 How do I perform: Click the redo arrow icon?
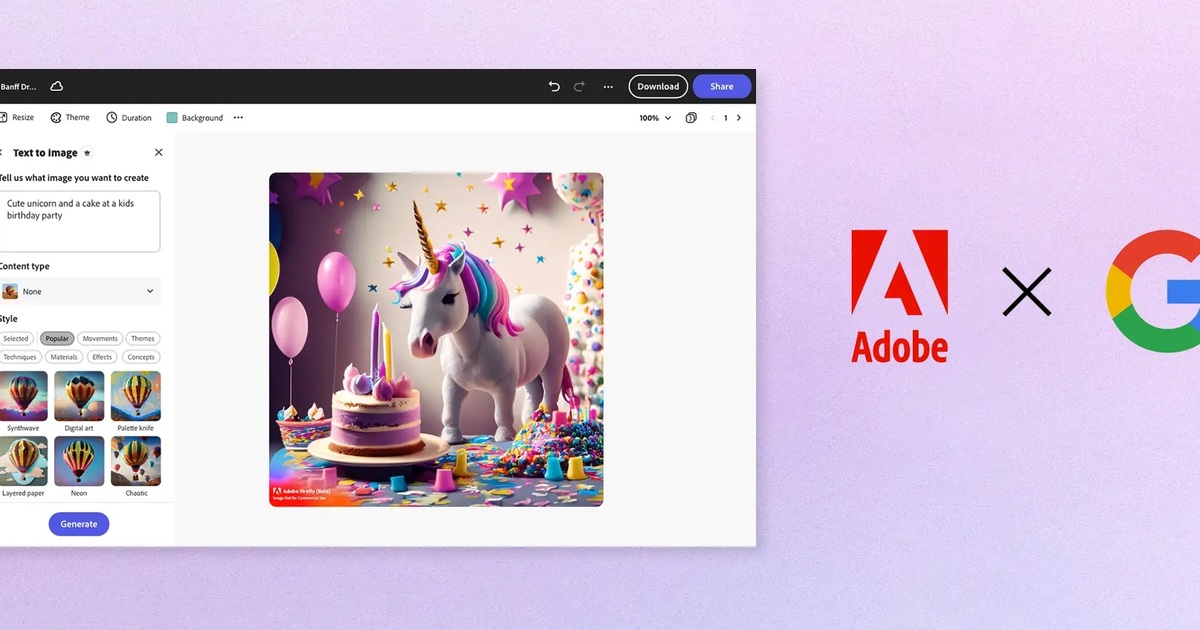tap(579, 87)
